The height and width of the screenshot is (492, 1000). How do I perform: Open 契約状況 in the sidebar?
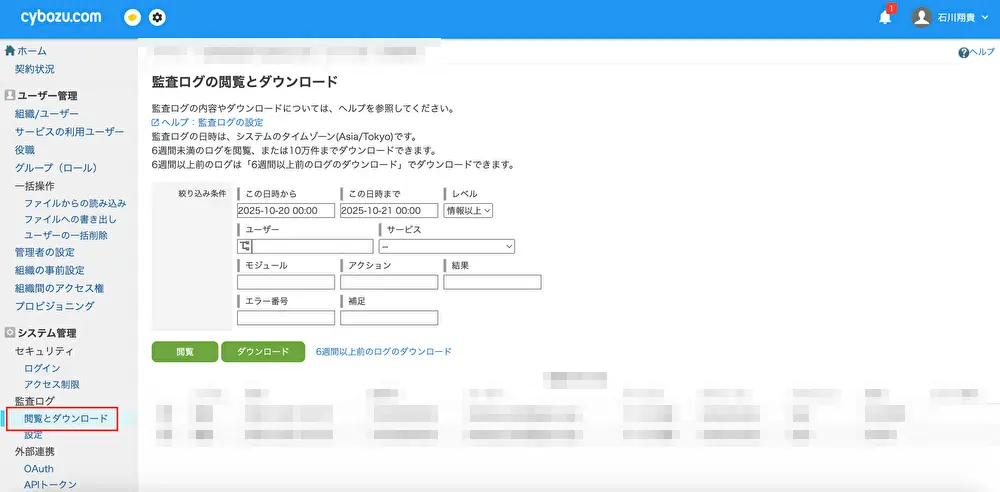35,69
